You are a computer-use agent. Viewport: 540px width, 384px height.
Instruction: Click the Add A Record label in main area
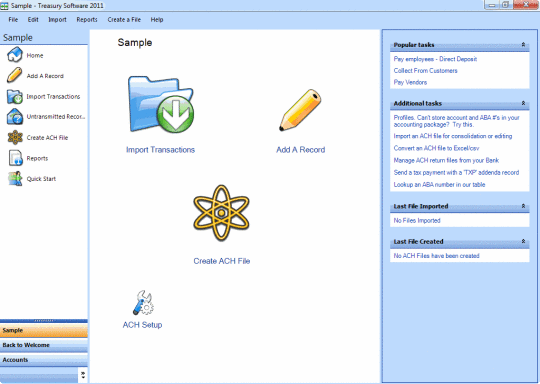[x=301, y=150]
